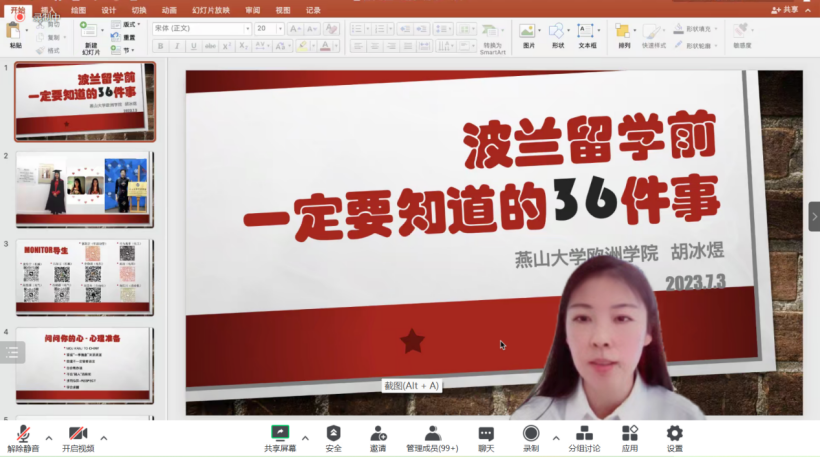Viewport: 820px width, 457px height.
Task: Toggle the Record (录制) button
Action: [531, 434]
